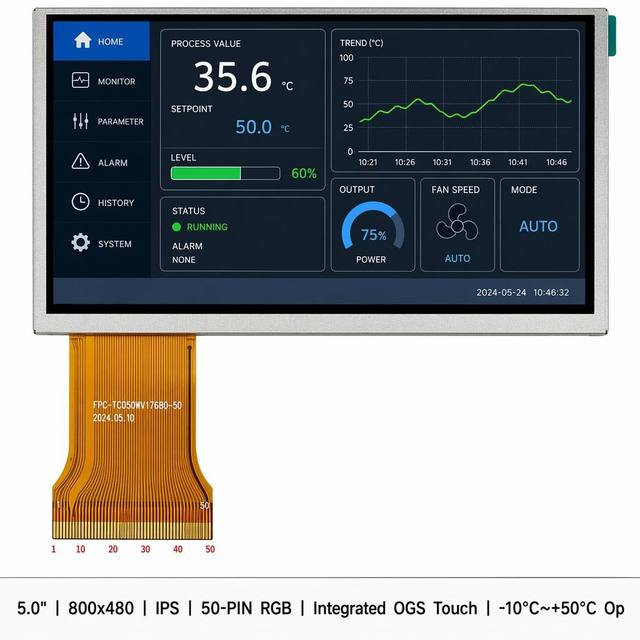
Task: Click the green trend line in the chart
Action: (x=465, y=102)
